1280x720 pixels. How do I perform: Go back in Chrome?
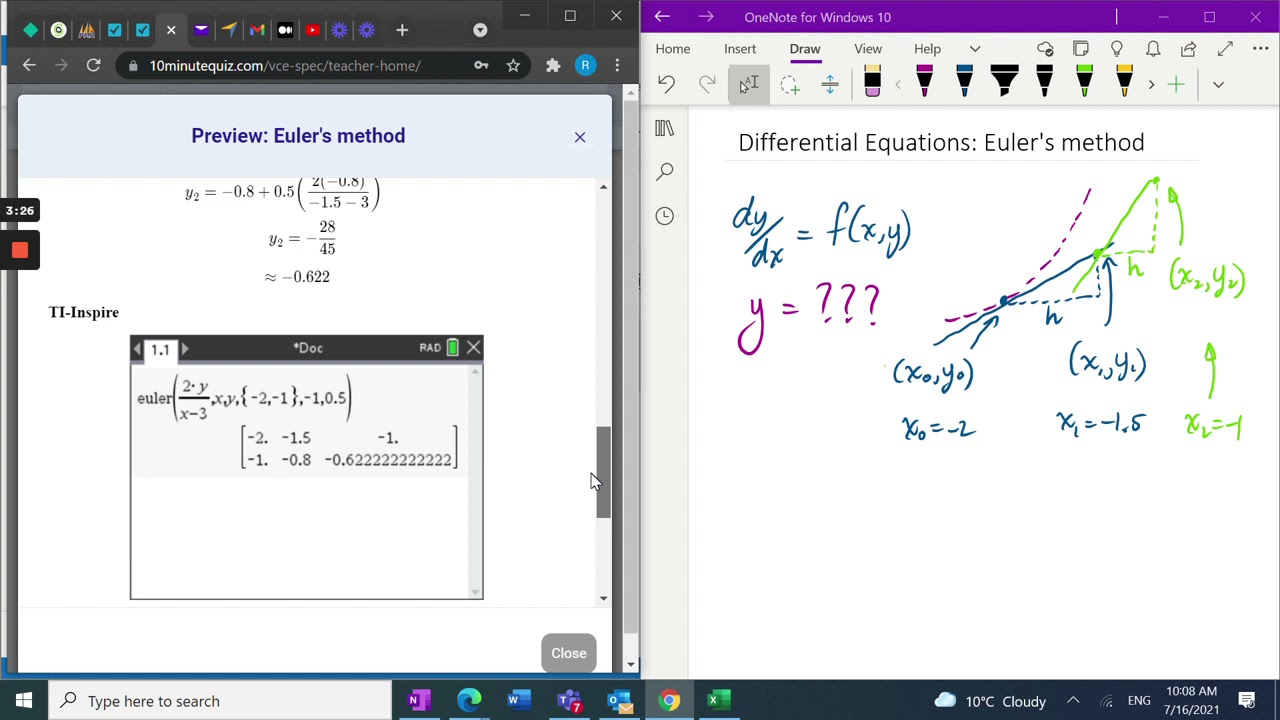pyautogui.click(x=29, y=65)
